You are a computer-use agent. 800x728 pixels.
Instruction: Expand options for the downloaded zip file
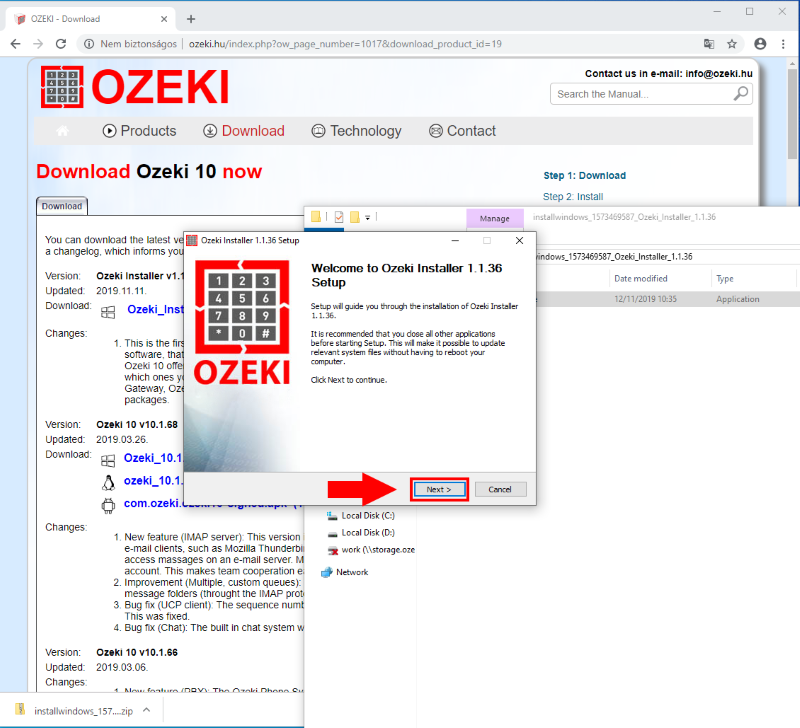(x=146, y=710)
